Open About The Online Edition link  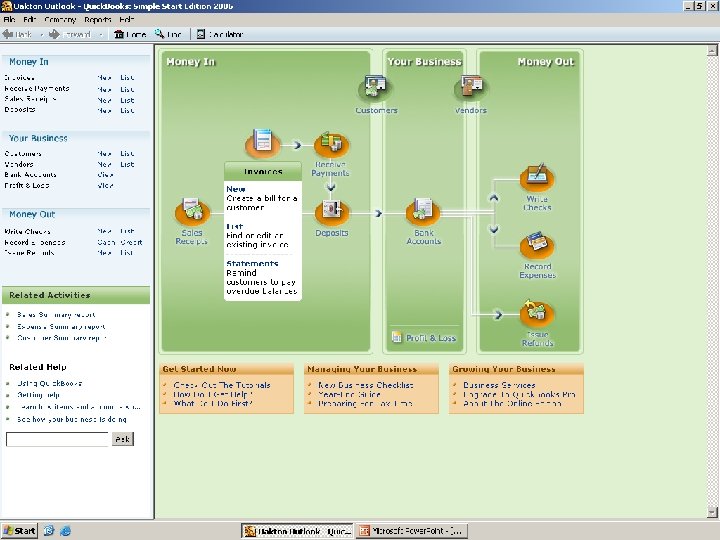tap(512, 403)
